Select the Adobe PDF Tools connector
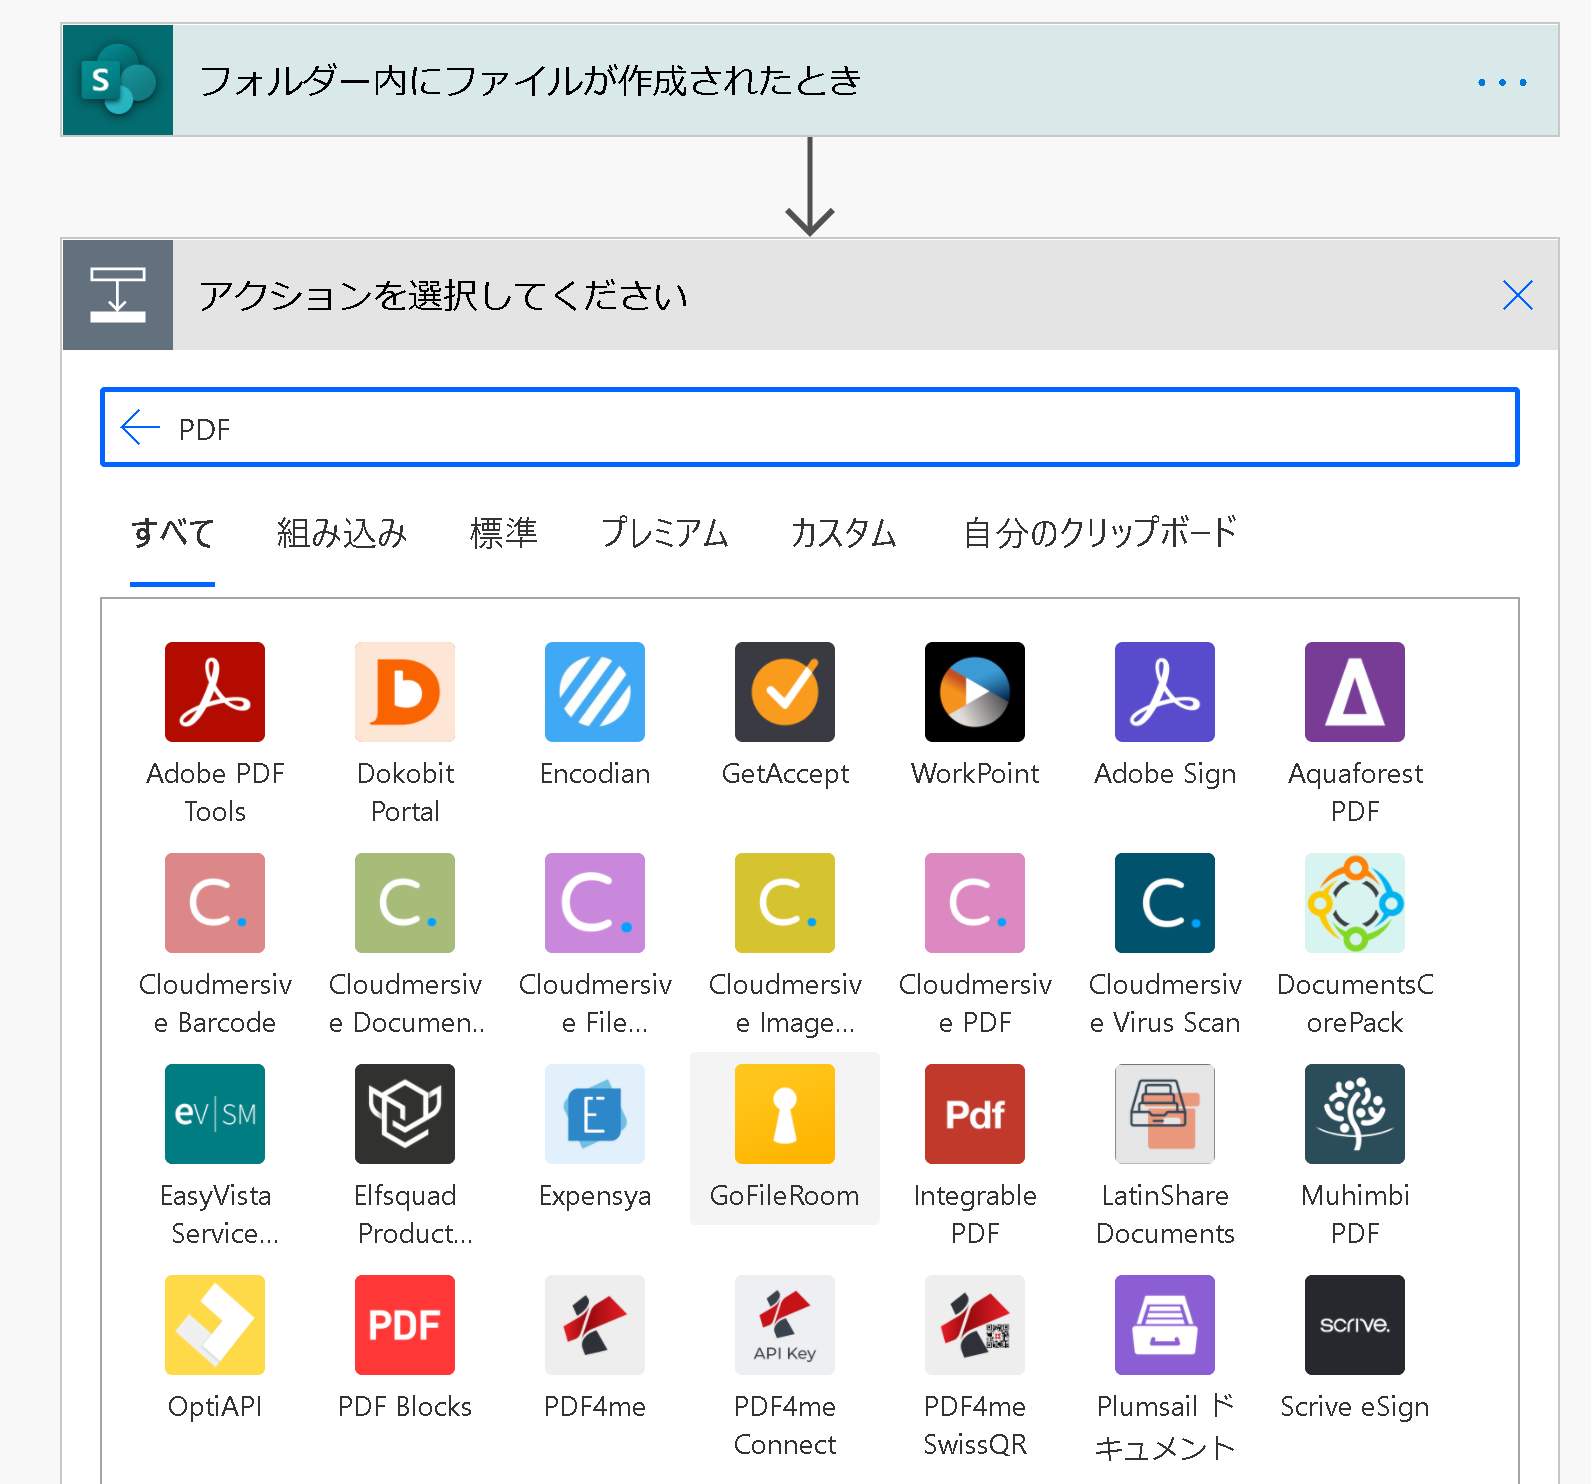This screenshot has width=1591, height=1484. (215, 692)
